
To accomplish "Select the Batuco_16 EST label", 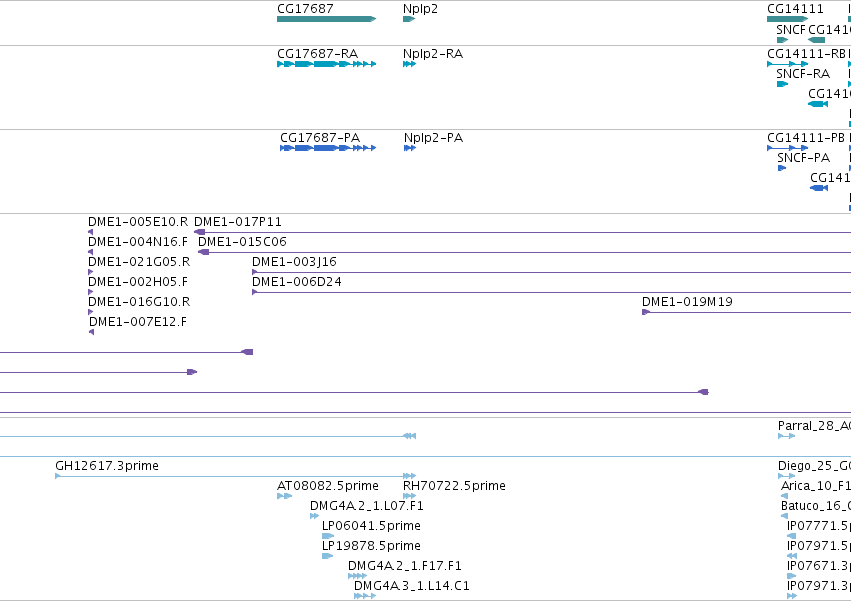I will tap(816, 507).
